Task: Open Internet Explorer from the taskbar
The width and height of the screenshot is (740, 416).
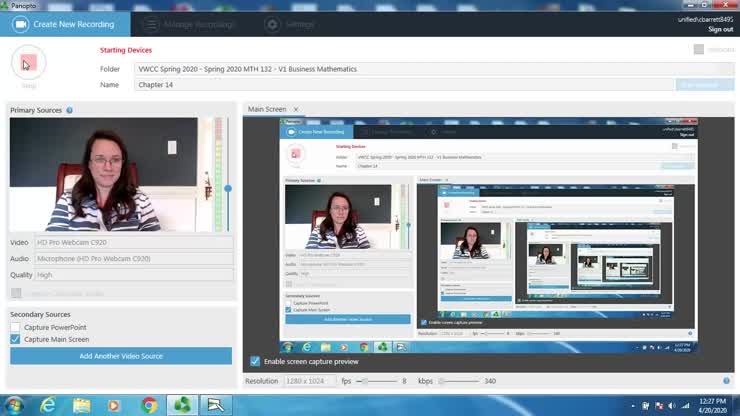Action: coord(48,405)
